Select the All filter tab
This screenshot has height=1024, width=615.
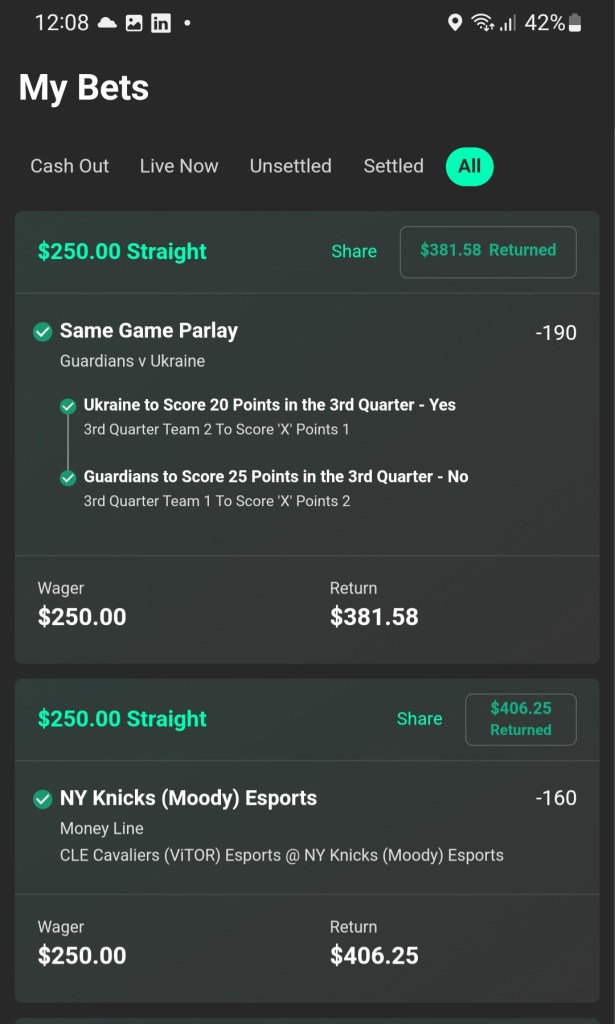coord(469,166)
